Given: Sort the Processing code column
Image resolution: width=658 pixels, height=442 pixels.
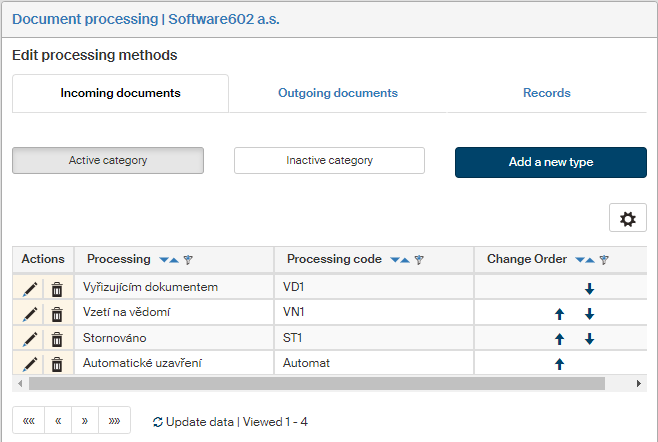Looking at the screenshot, I should coord(400,260).
